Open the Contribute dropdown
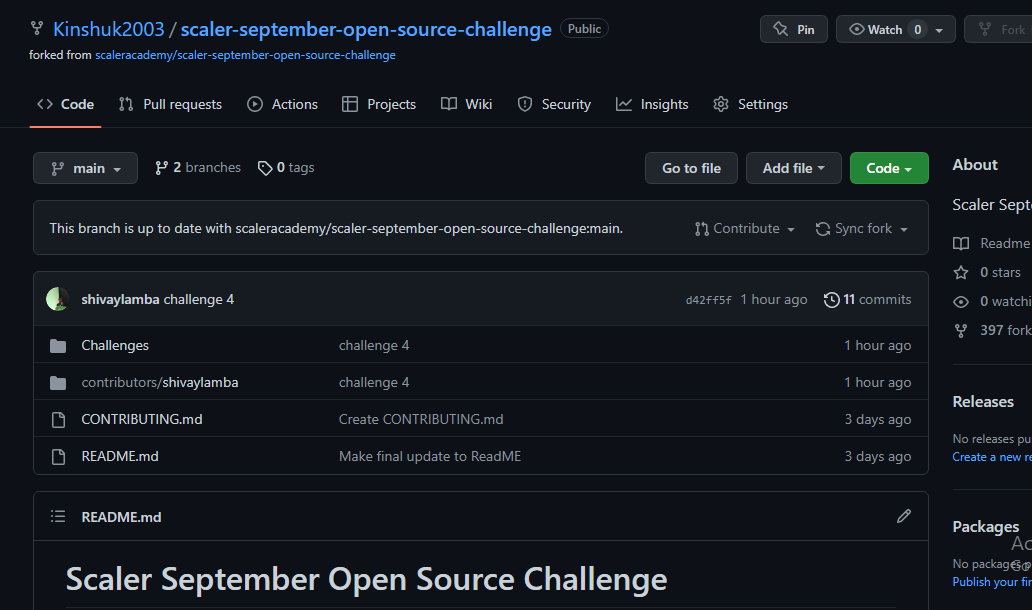1032x610 pixels. (744, 228)
